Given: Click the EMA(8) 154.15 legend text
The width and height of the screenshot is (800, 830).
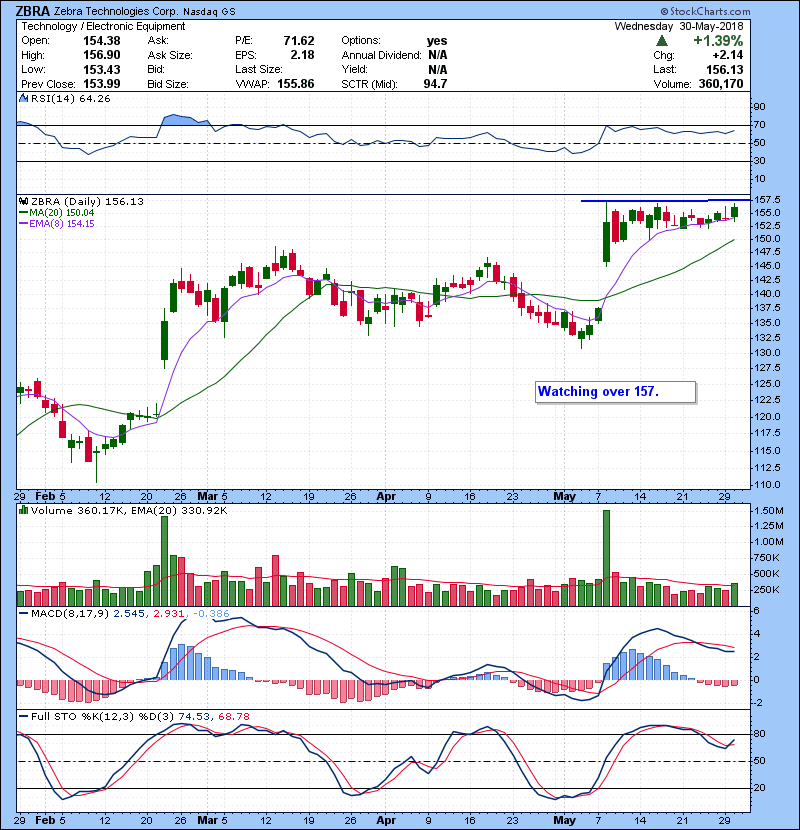Looking at the screenshot, I should click(61, 224).
